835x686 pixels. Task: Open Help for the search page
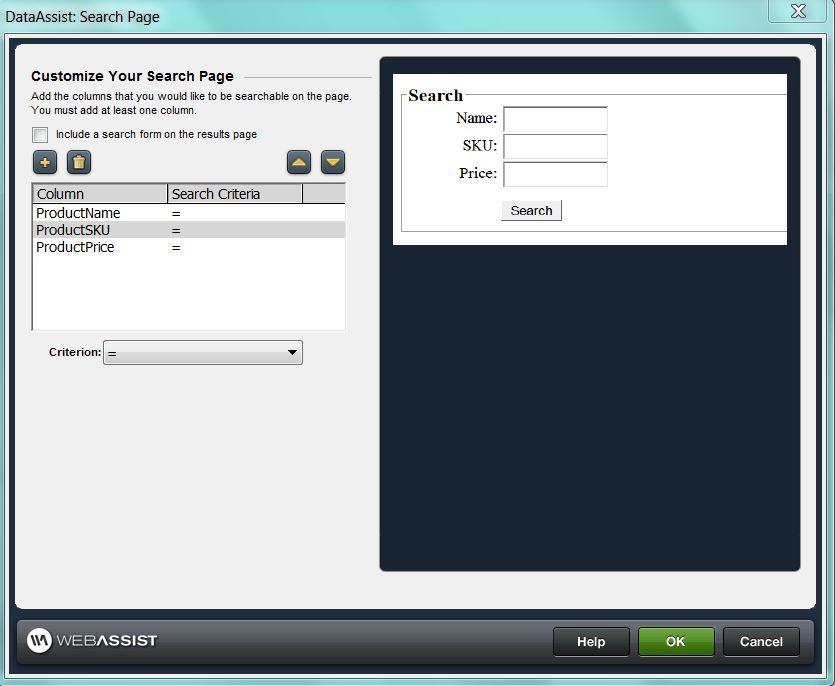[591, 642]
